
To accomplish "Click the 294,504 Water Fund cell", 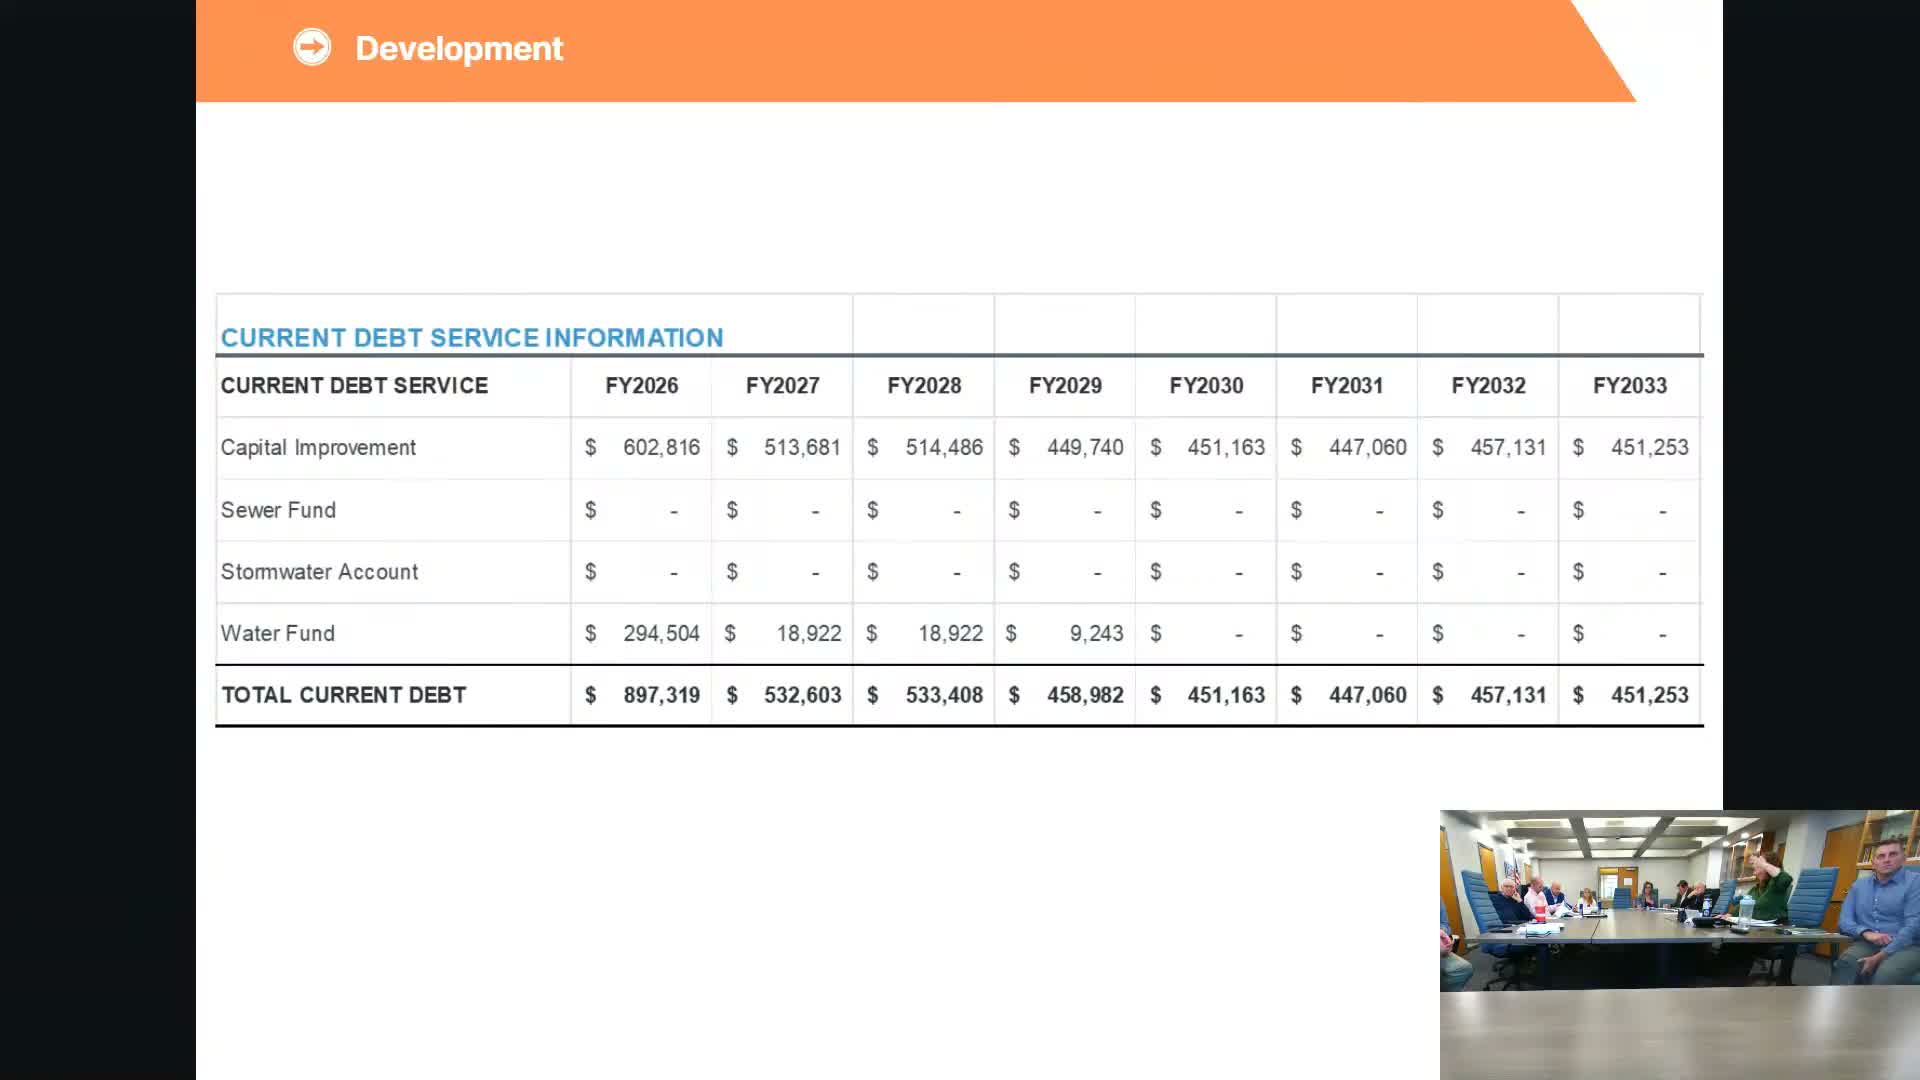I will pos(660,634).
